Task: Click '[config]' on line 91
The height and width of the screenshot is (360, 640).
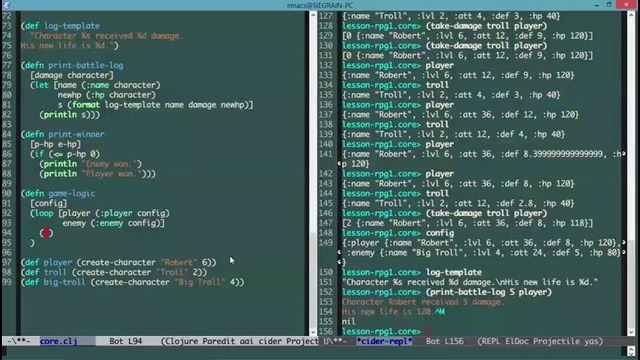Action: 49,203
